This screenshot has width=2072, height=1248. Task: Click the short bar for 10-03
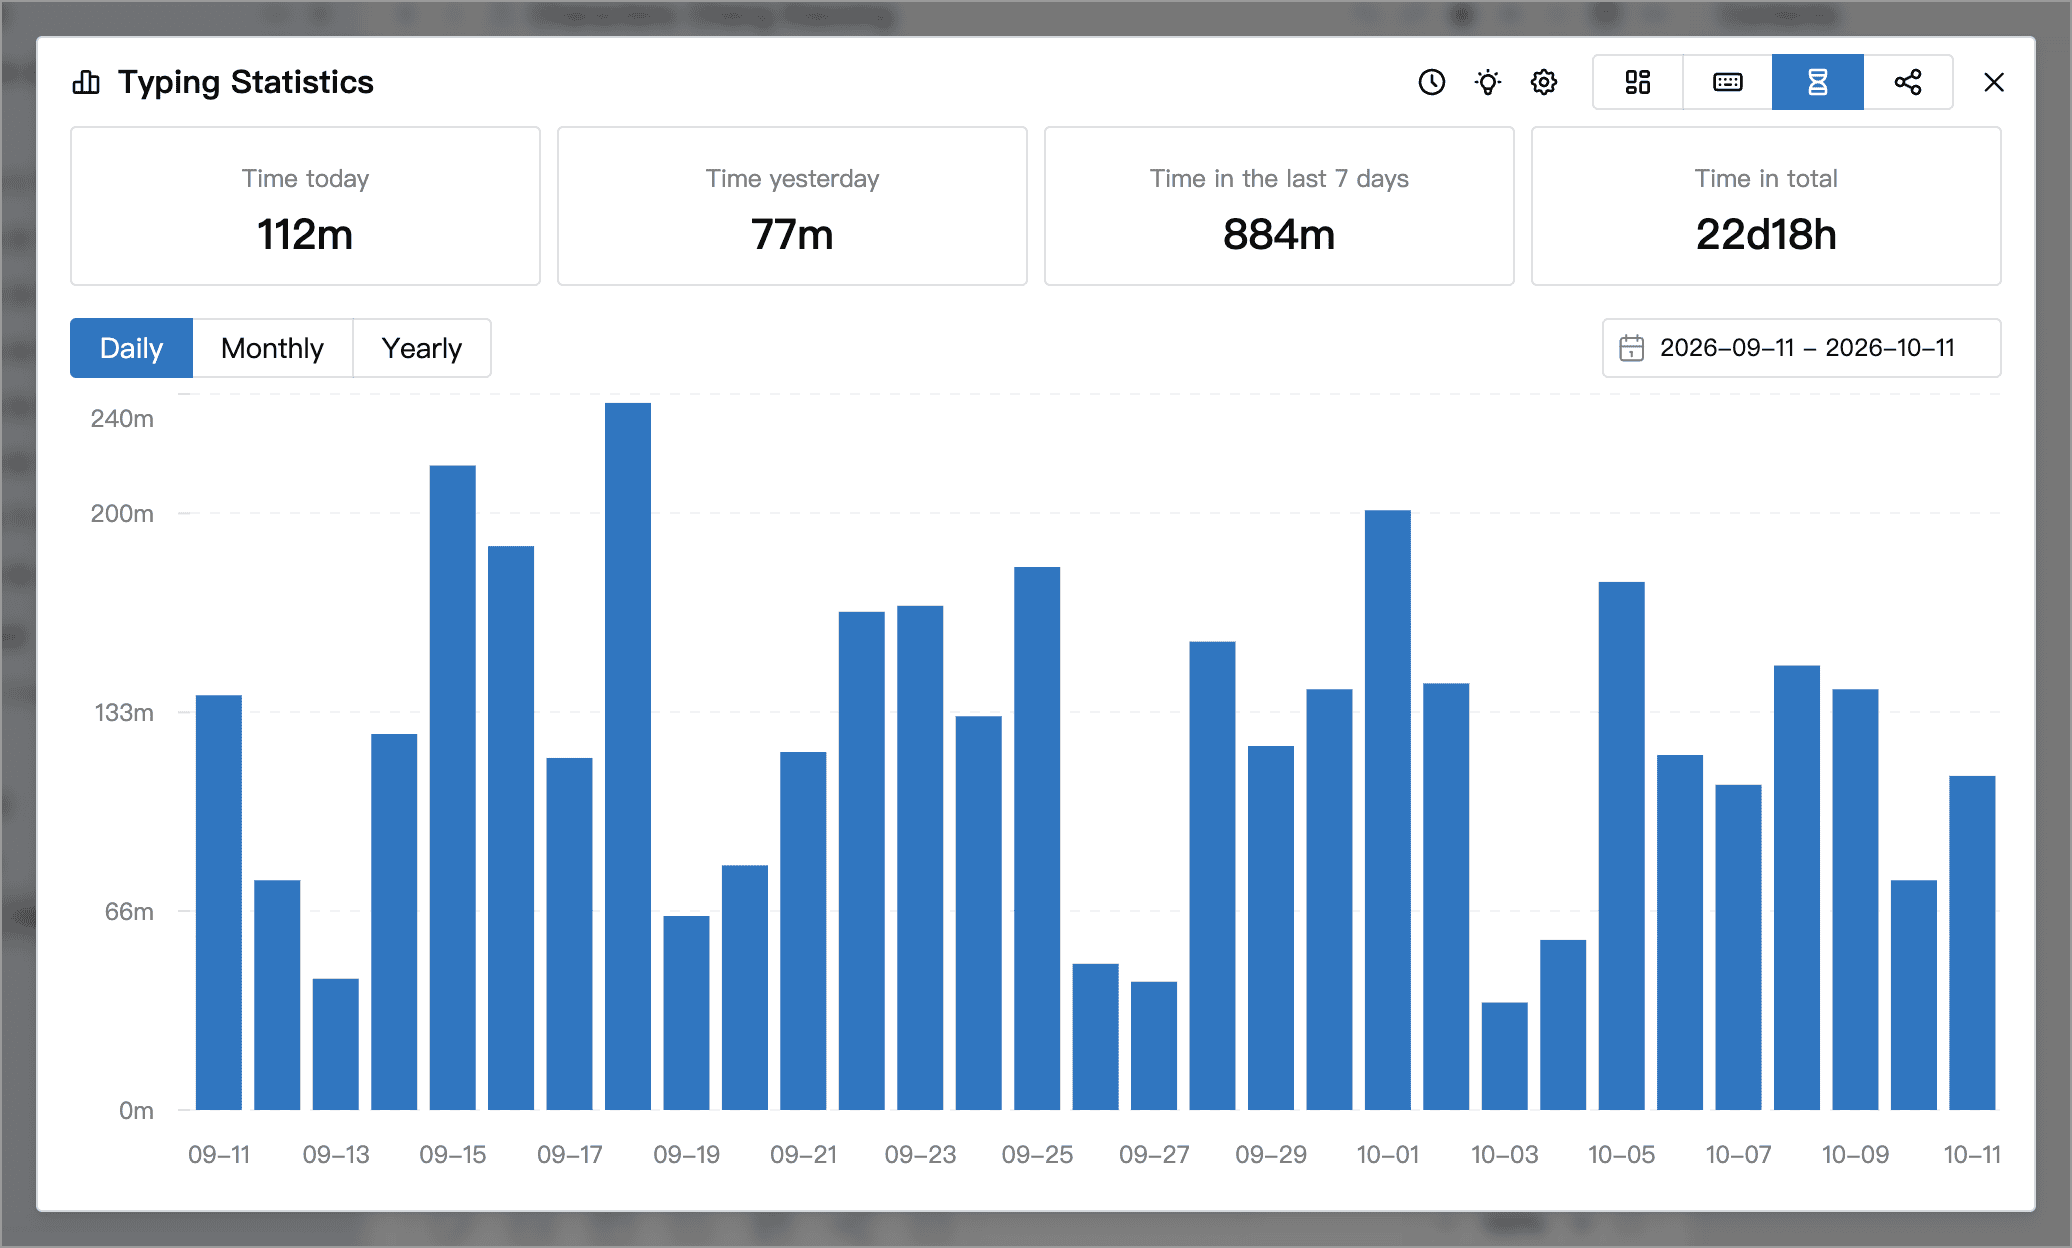click(1505, 1056)
